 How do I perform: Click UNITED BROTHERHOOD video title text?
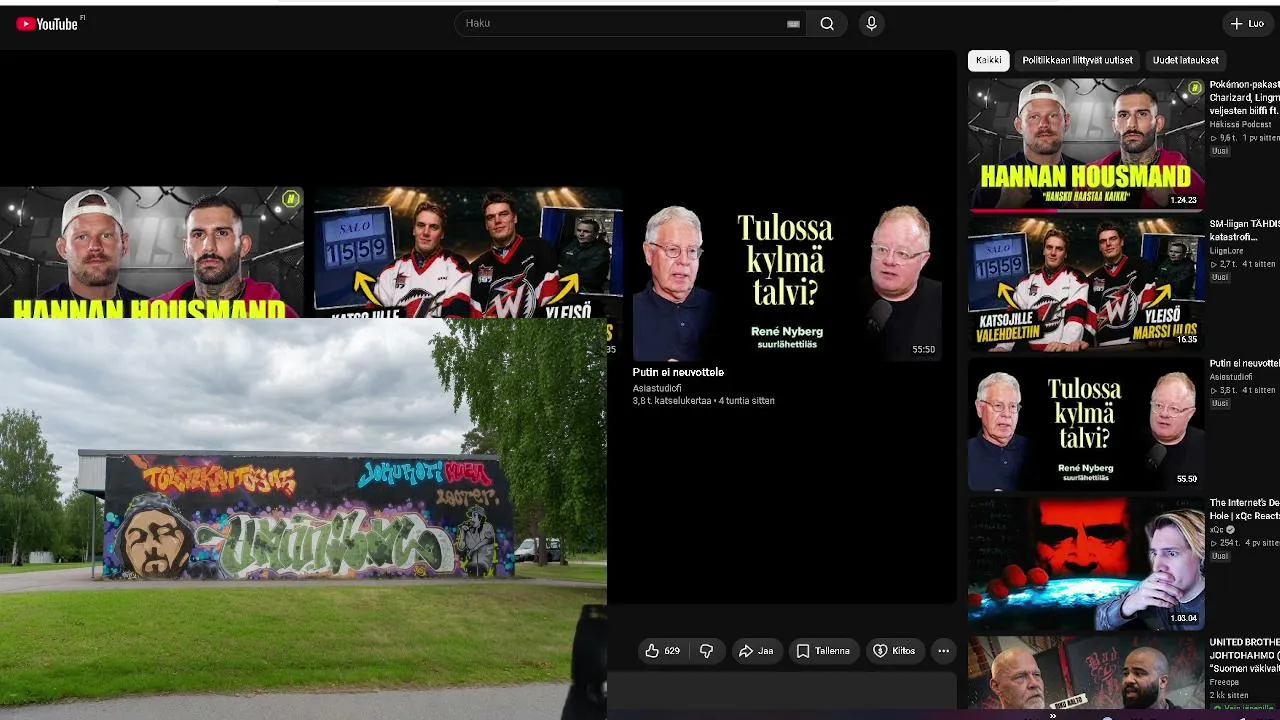1244,655
